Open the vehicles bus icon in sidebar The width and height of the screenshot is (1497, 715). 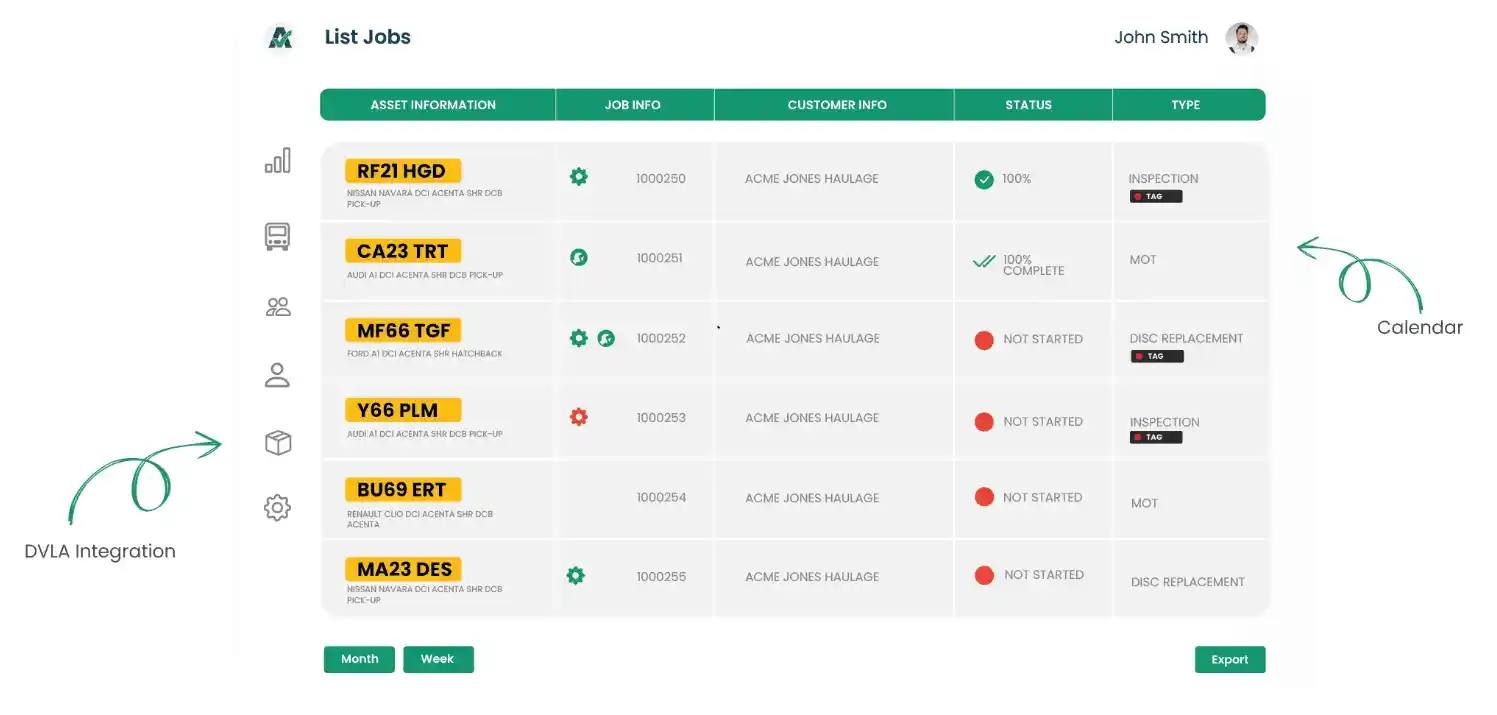(x=277, y=237)
